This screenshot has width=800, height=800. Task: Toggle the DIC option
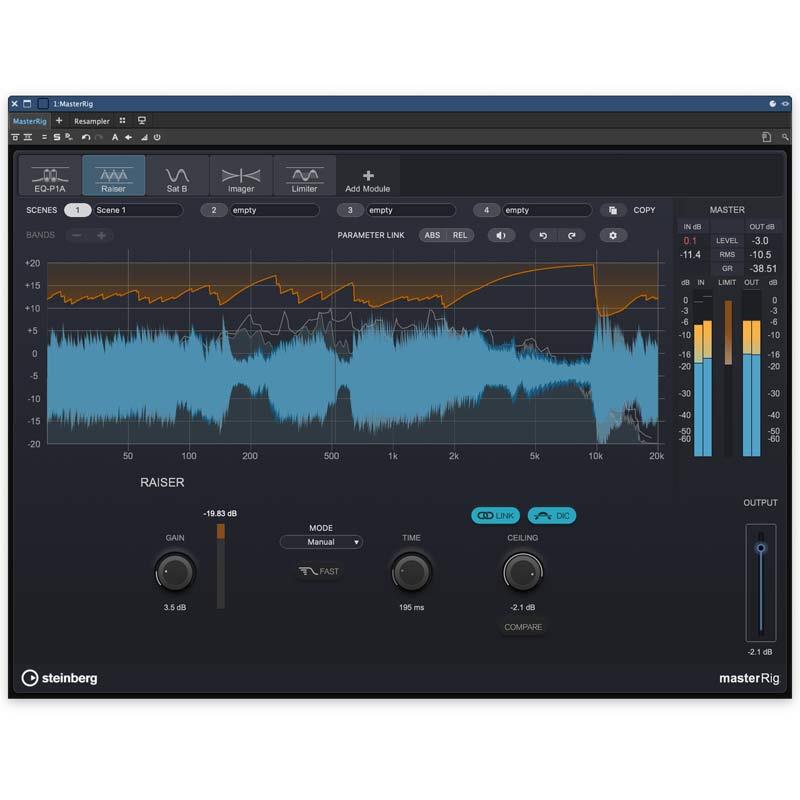pos(552,516)
